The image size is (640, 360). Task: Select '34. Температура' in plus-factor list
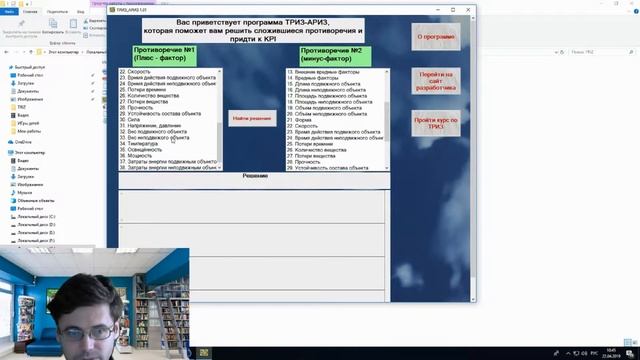[x=139, y=144]
